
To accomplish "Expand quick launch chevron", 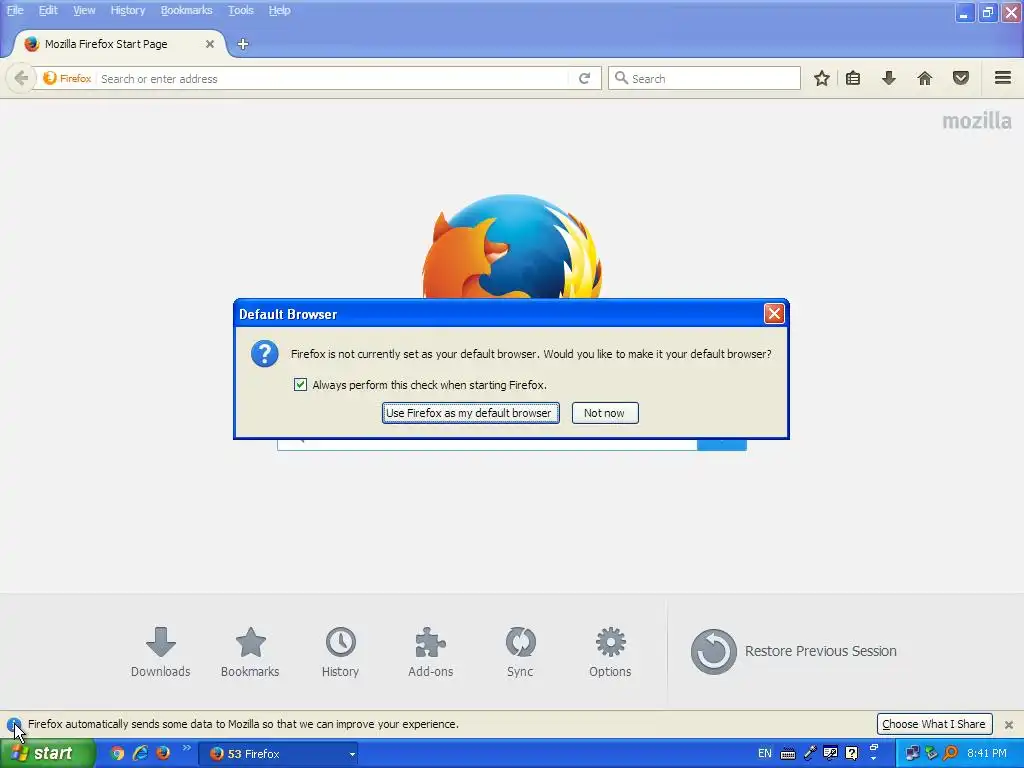I will 187,748.
